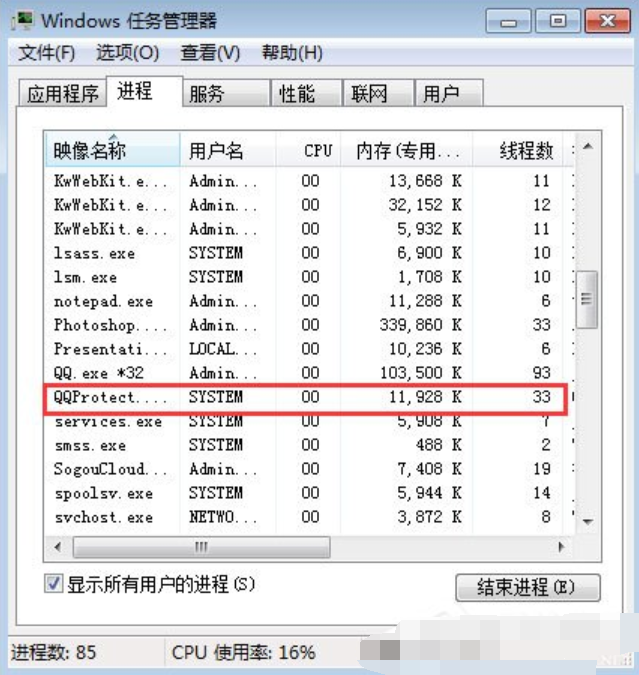Switch to the 联网 tab
The height and width of the screenshot is (675, 639).
[369, 94]
